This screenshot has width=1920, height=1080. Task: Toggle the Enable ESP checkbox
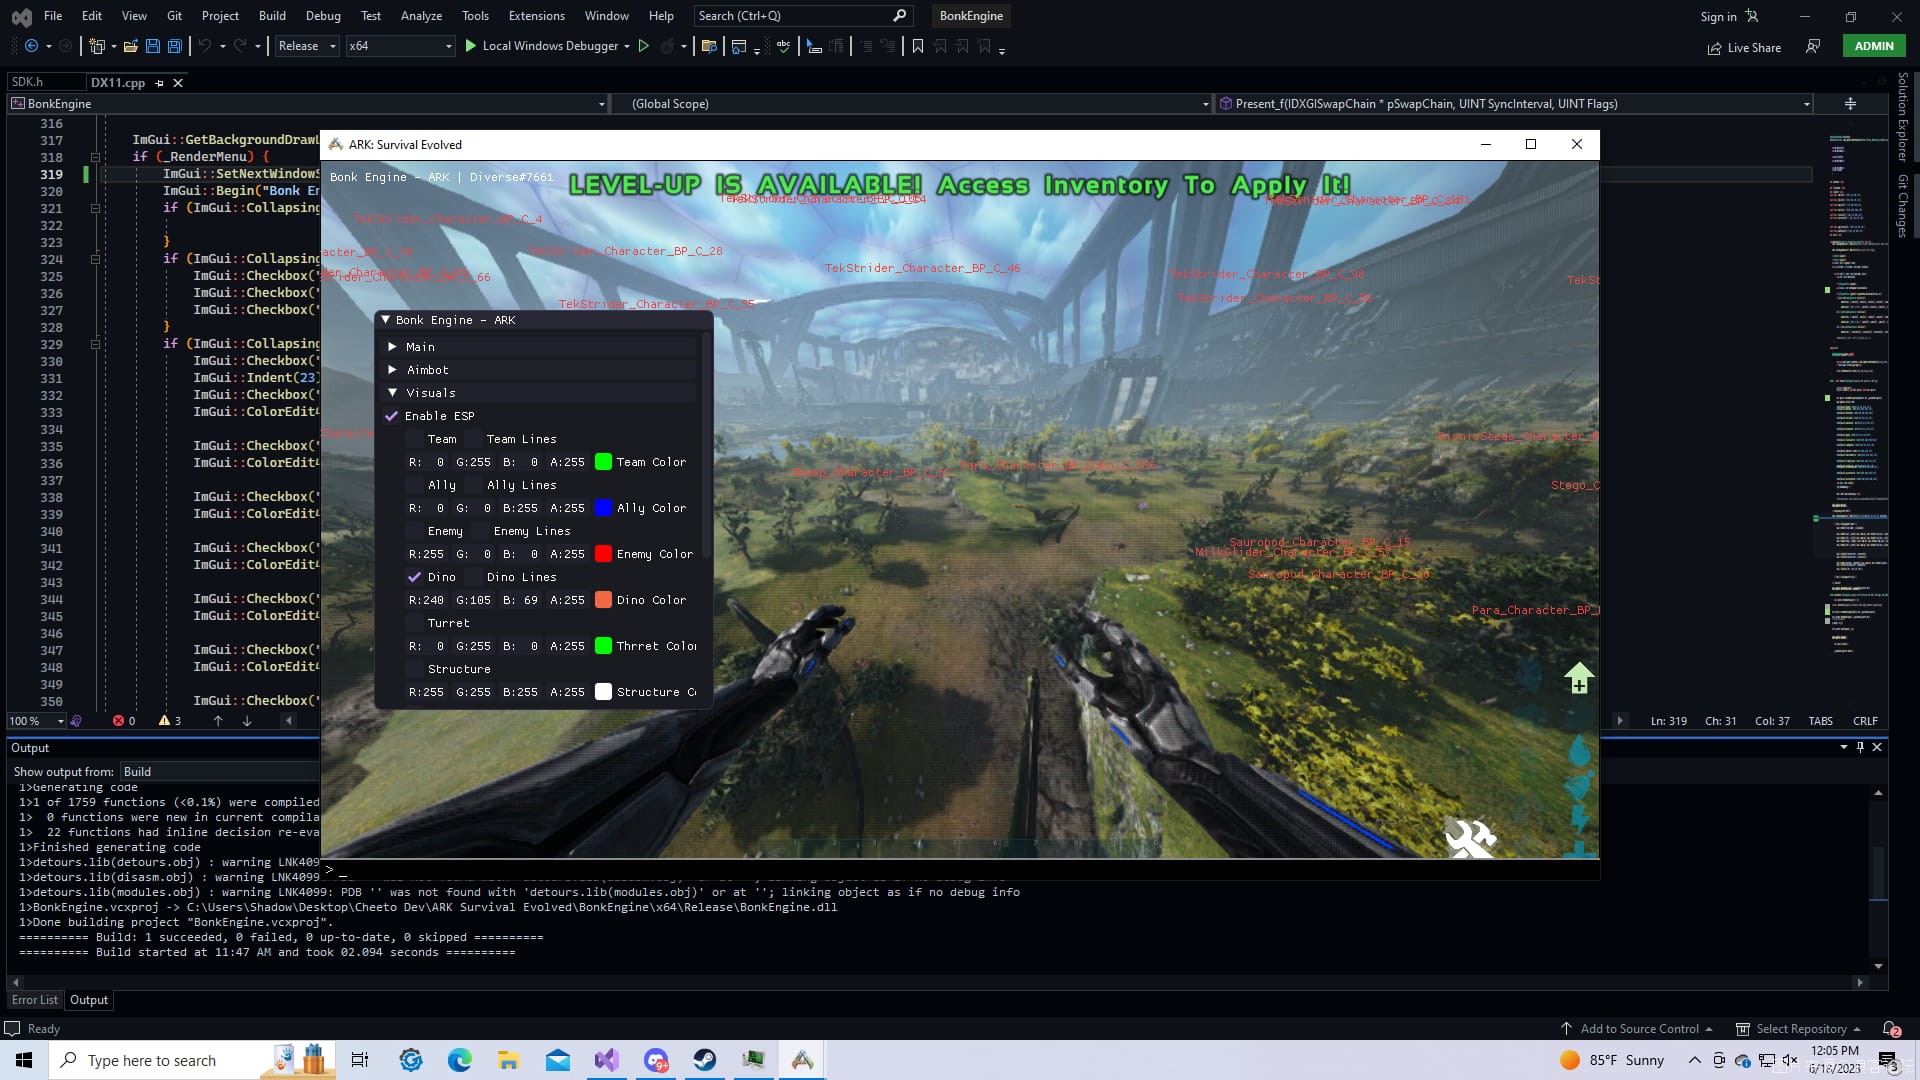pyautogui.click(x=392, y=416)
